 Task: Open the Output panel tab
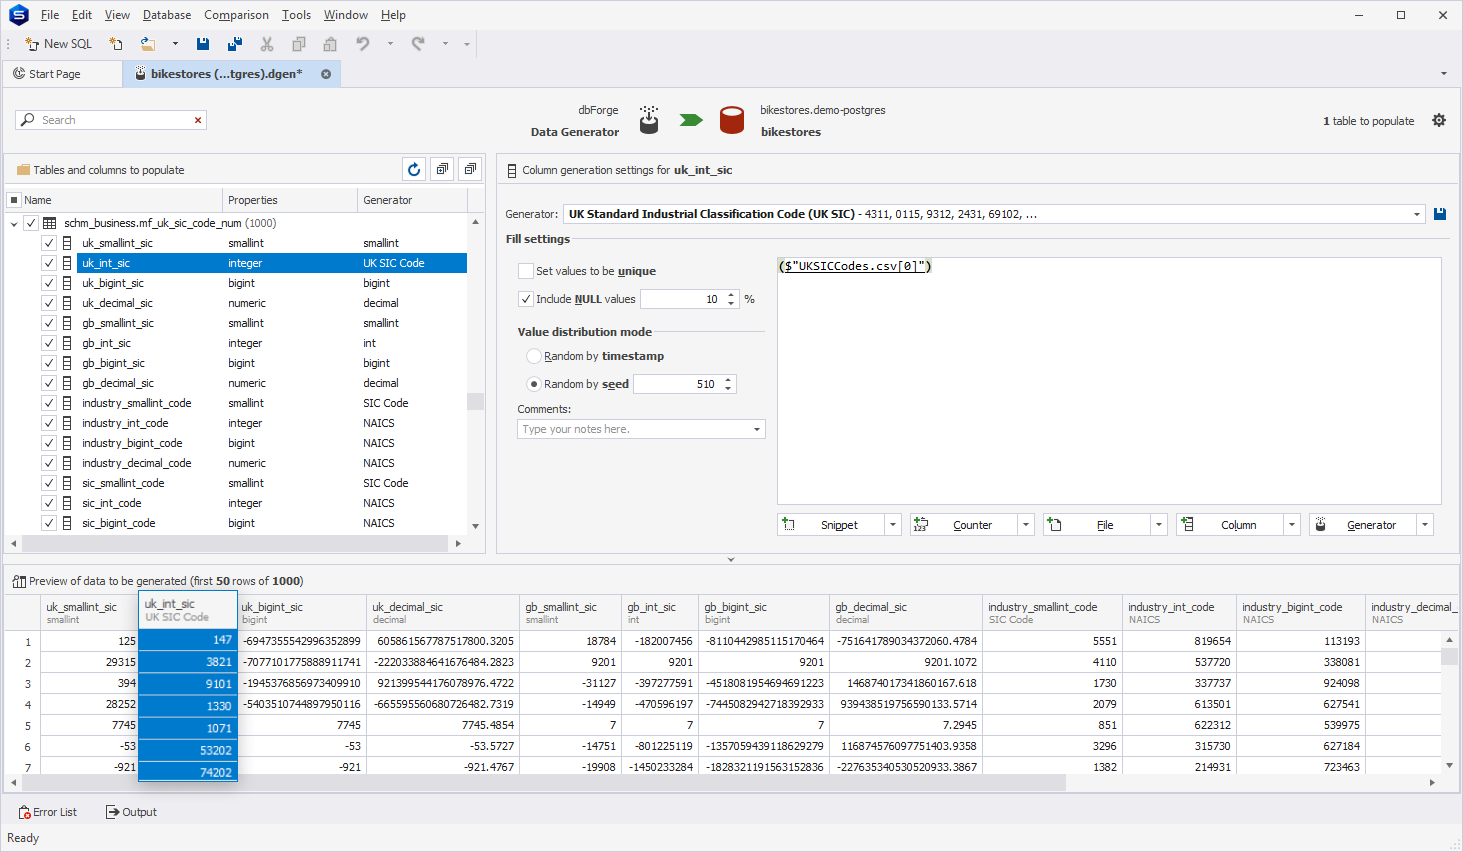[131, 812]
